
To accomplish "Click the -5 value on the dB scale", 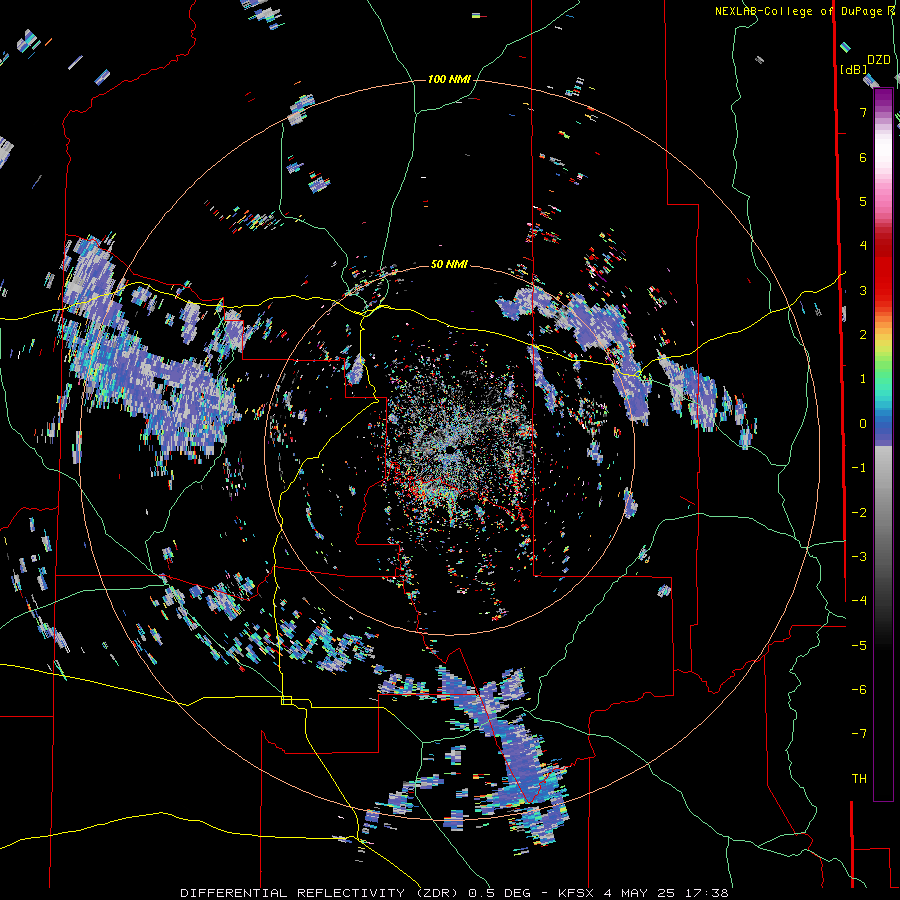I will click(859, 646).
